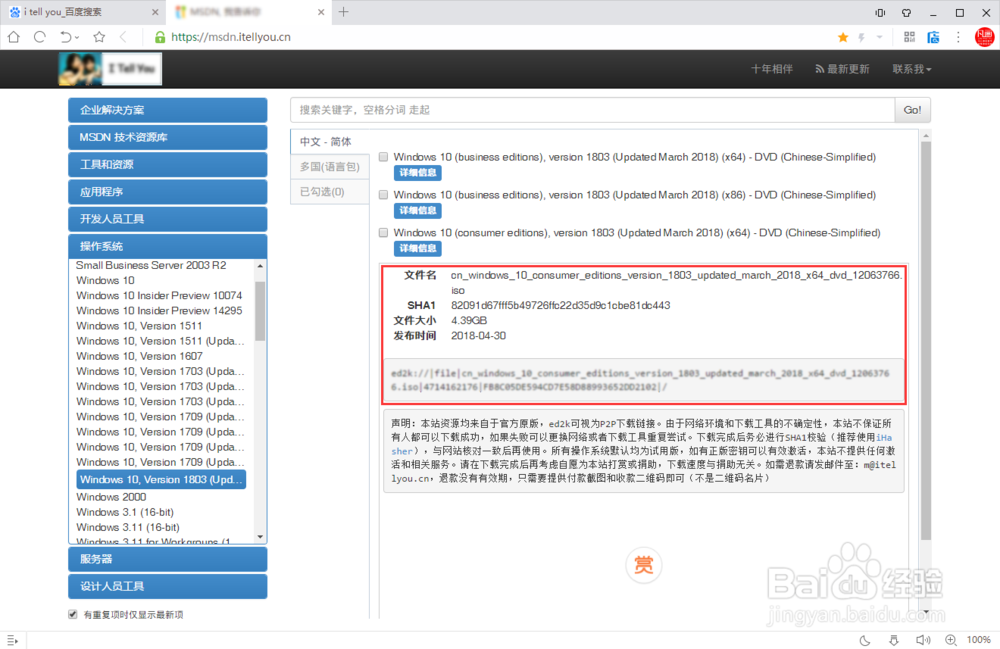This screenshot has width=1000, height=649.
Task: Click 详细信息 under consumer editions x64
Action: click(x=418, y=249)
